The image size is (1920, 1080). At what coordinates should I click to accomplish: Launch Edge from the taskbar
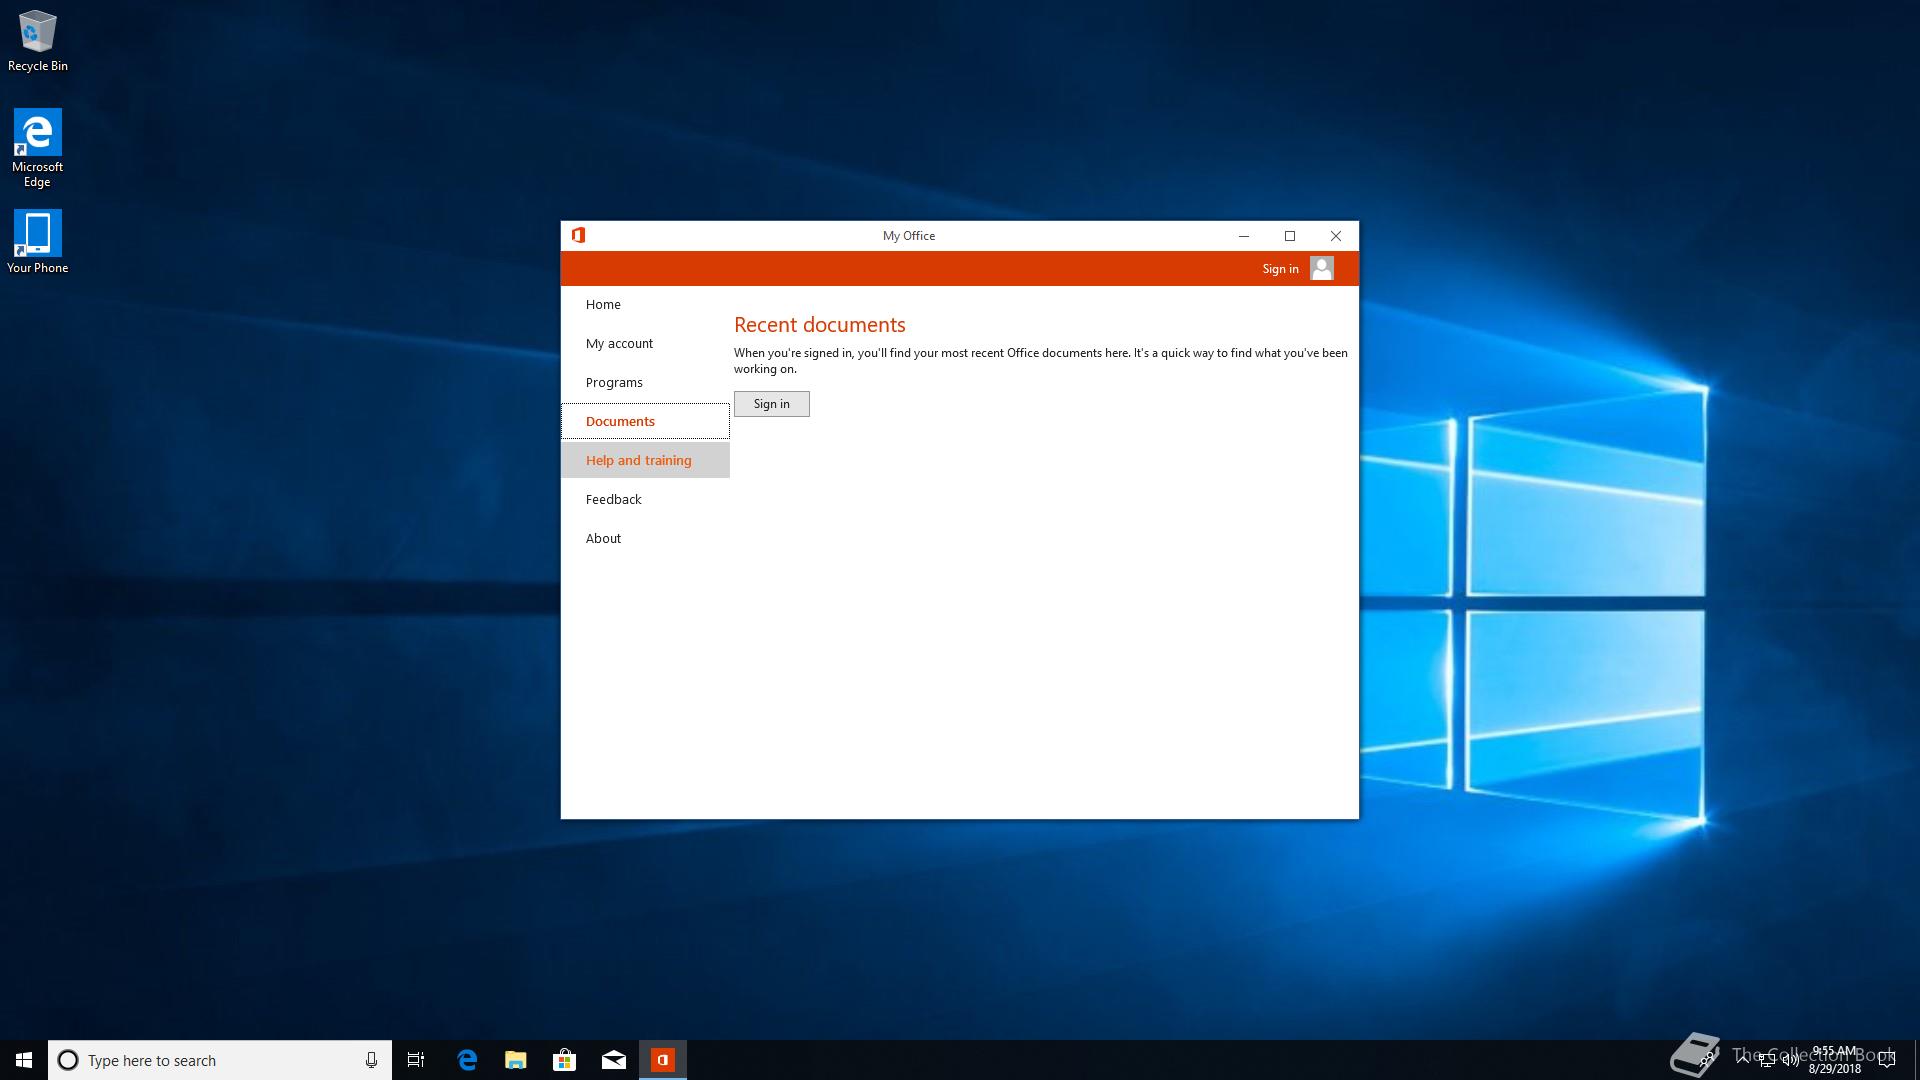click(467, 1060)
